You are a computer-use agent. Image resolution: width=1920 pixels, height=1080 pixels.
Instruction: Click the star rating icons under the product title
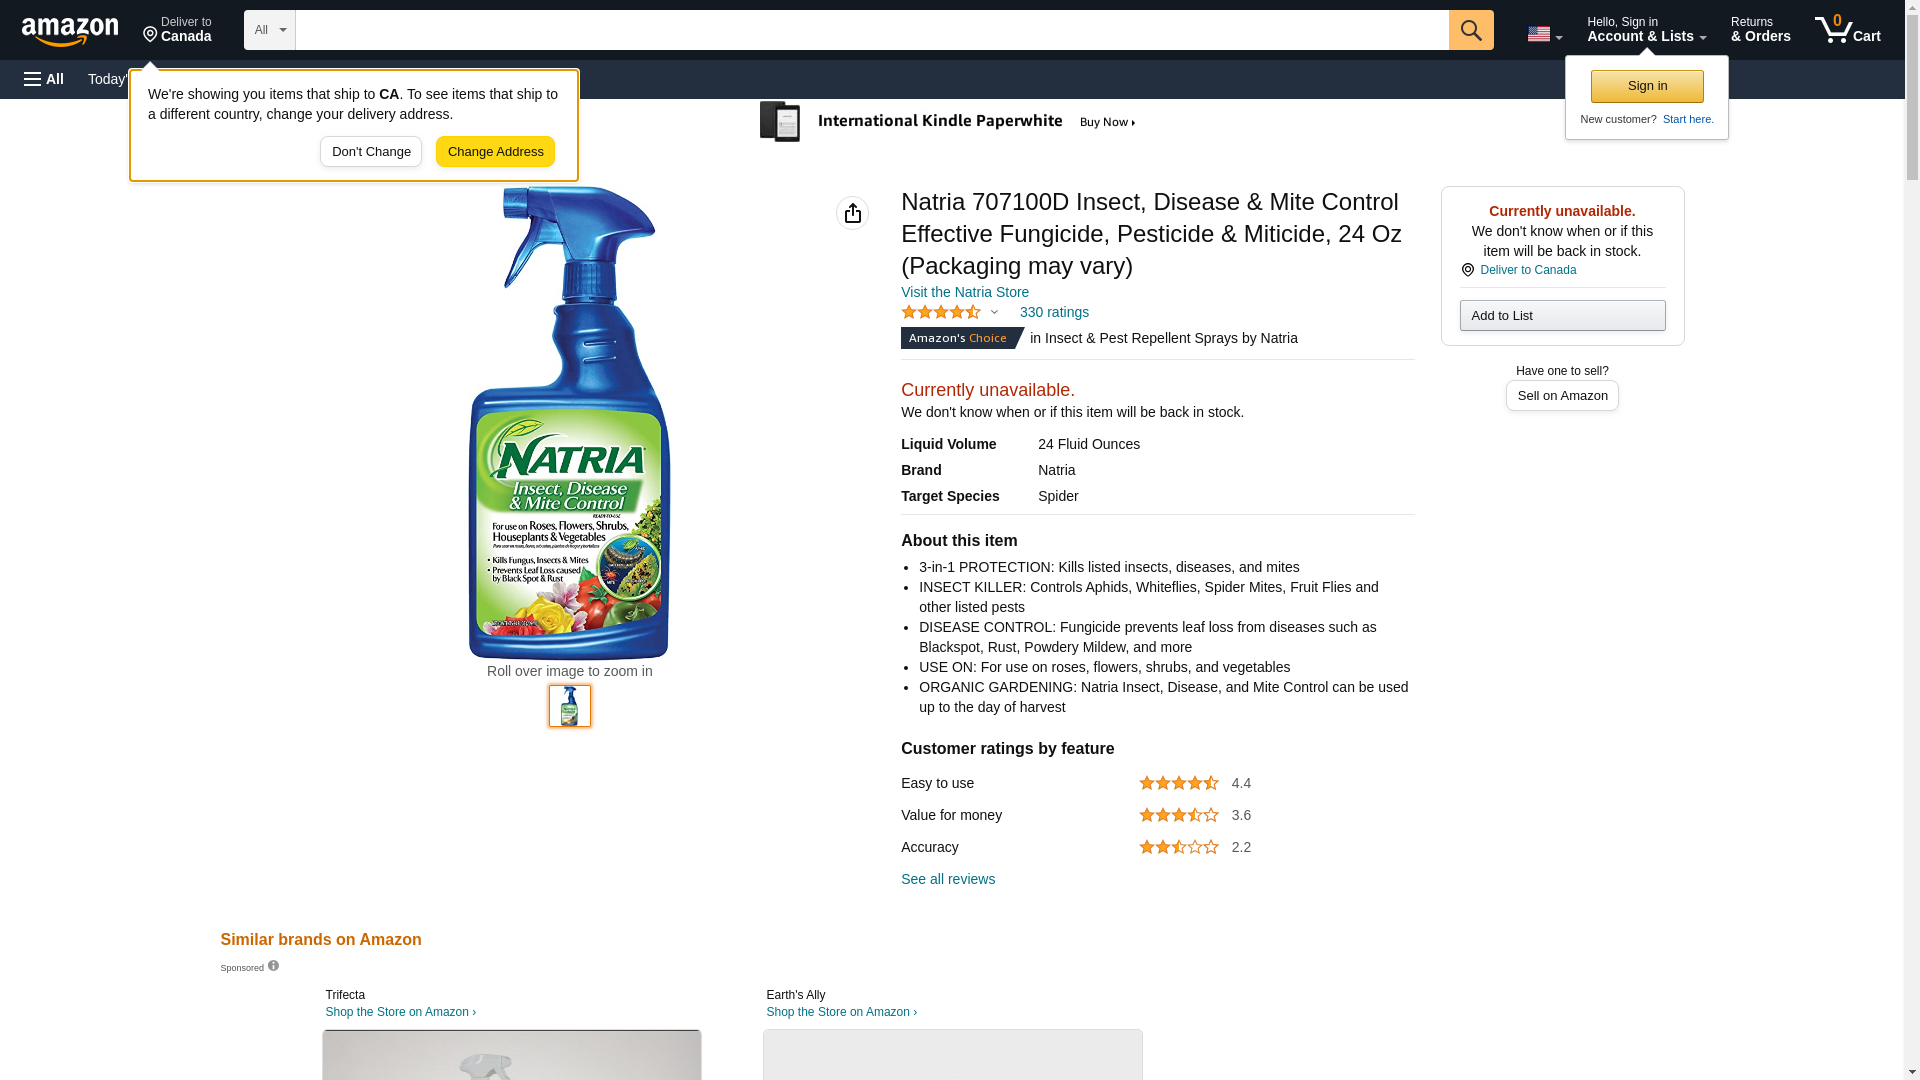[x=940, y=313]
